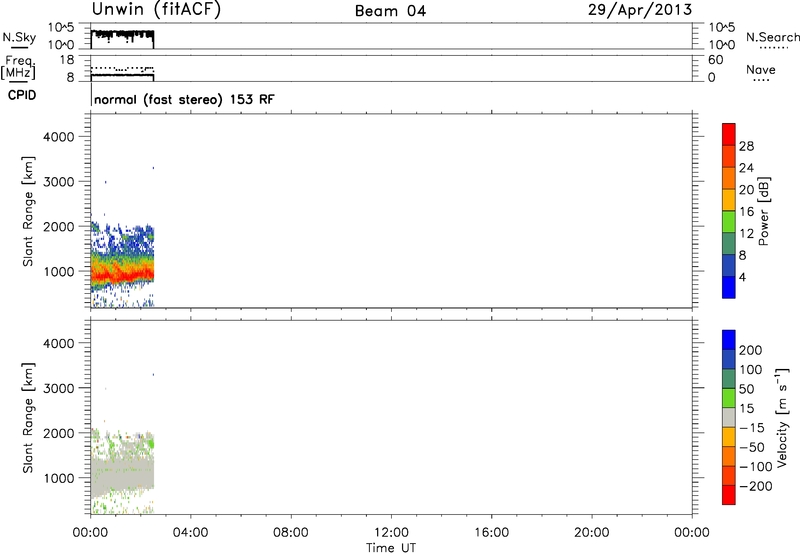800x554 pixels.
Task: Click the "Time UT" axis title
Action: pos(391,548)
